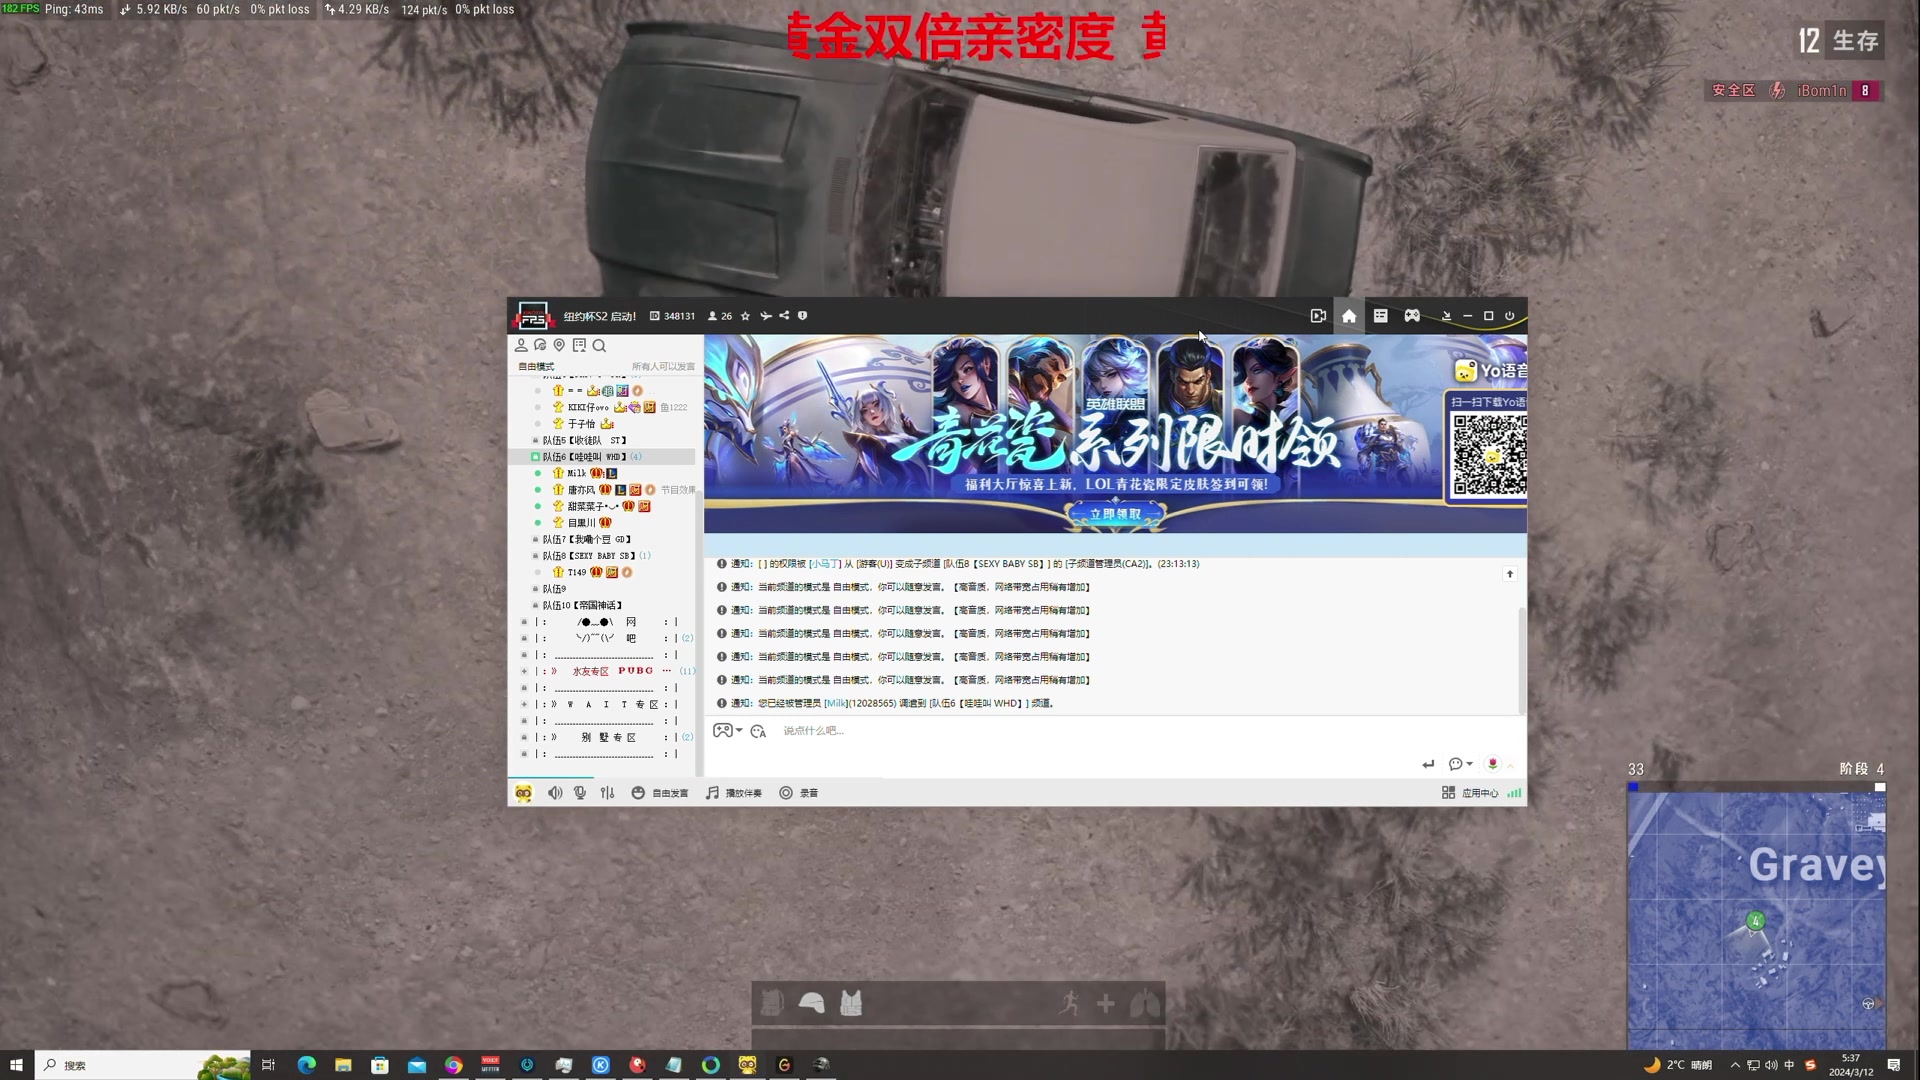Screen dimensions: 1920x1080
Task: Switch to the gamepad tab in the title bar
Action: (x=1411, y=315)
